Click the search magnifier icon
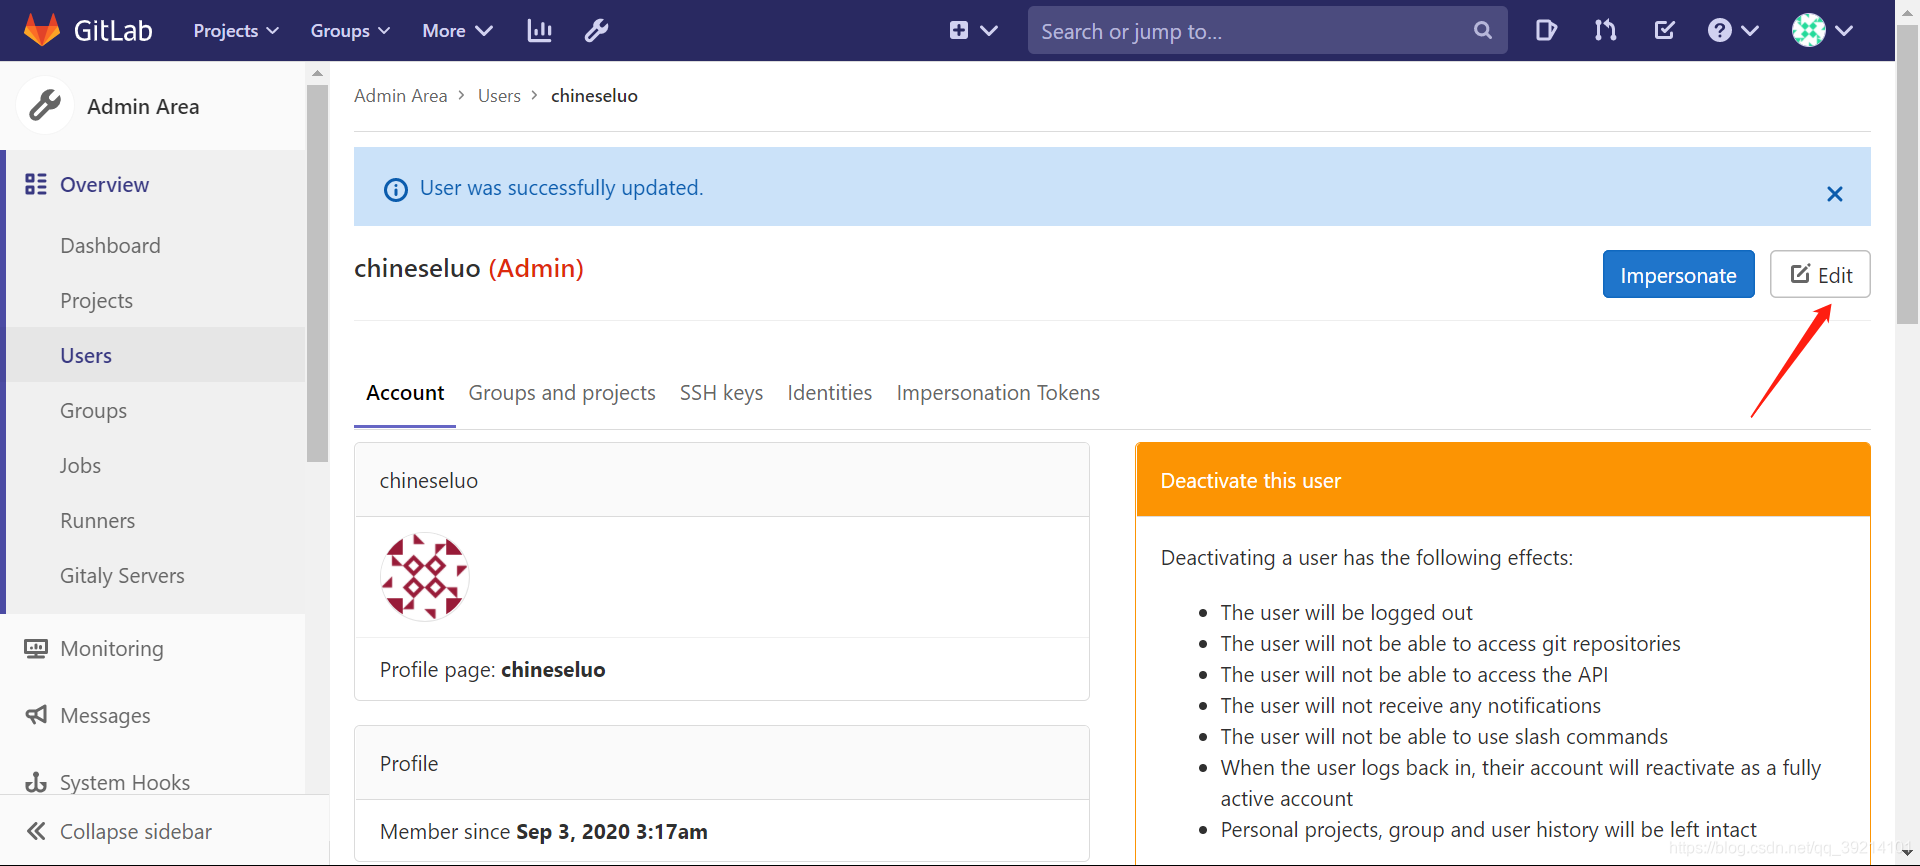This screenshot has width=1920, height=866. [1483, 31]
